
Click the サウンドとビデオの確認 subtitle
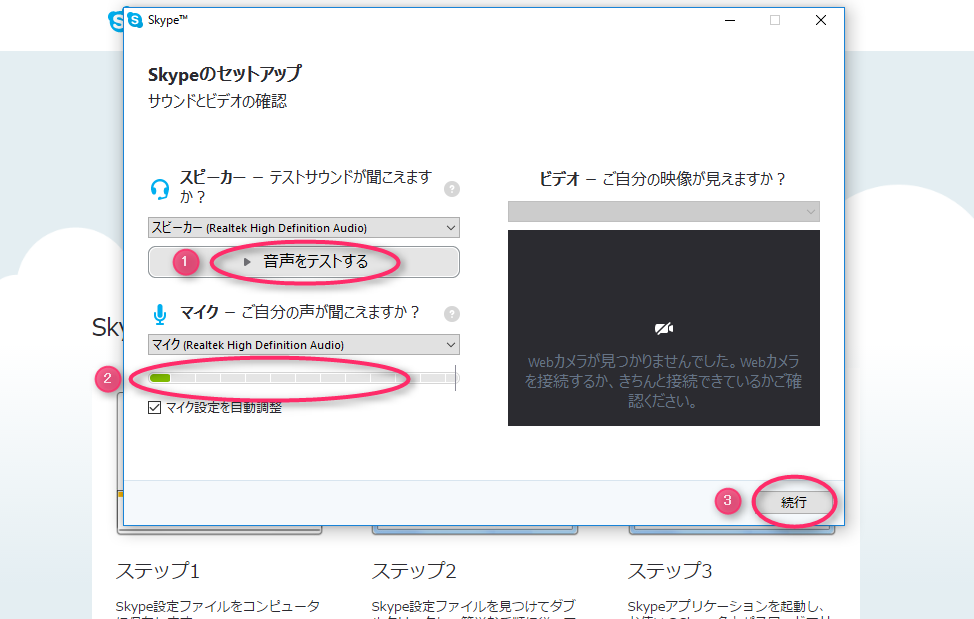pyautogui.click(x=217, y=101)
